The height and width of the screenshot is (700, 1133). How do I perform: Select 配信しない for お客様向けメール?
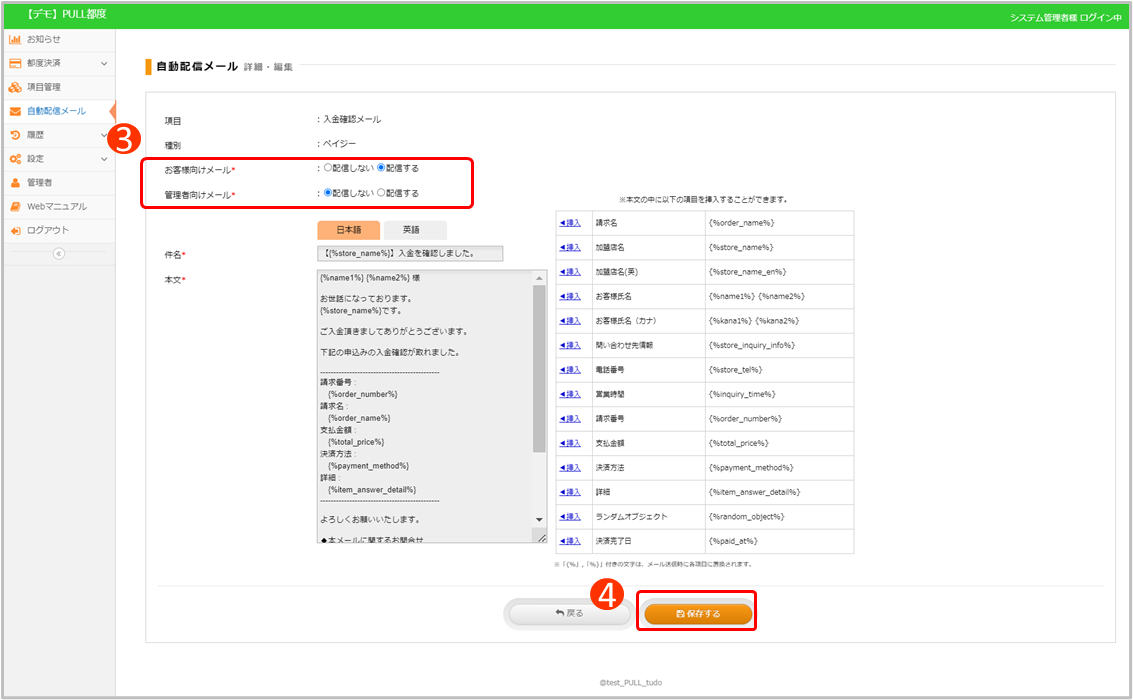coord(328,168)
